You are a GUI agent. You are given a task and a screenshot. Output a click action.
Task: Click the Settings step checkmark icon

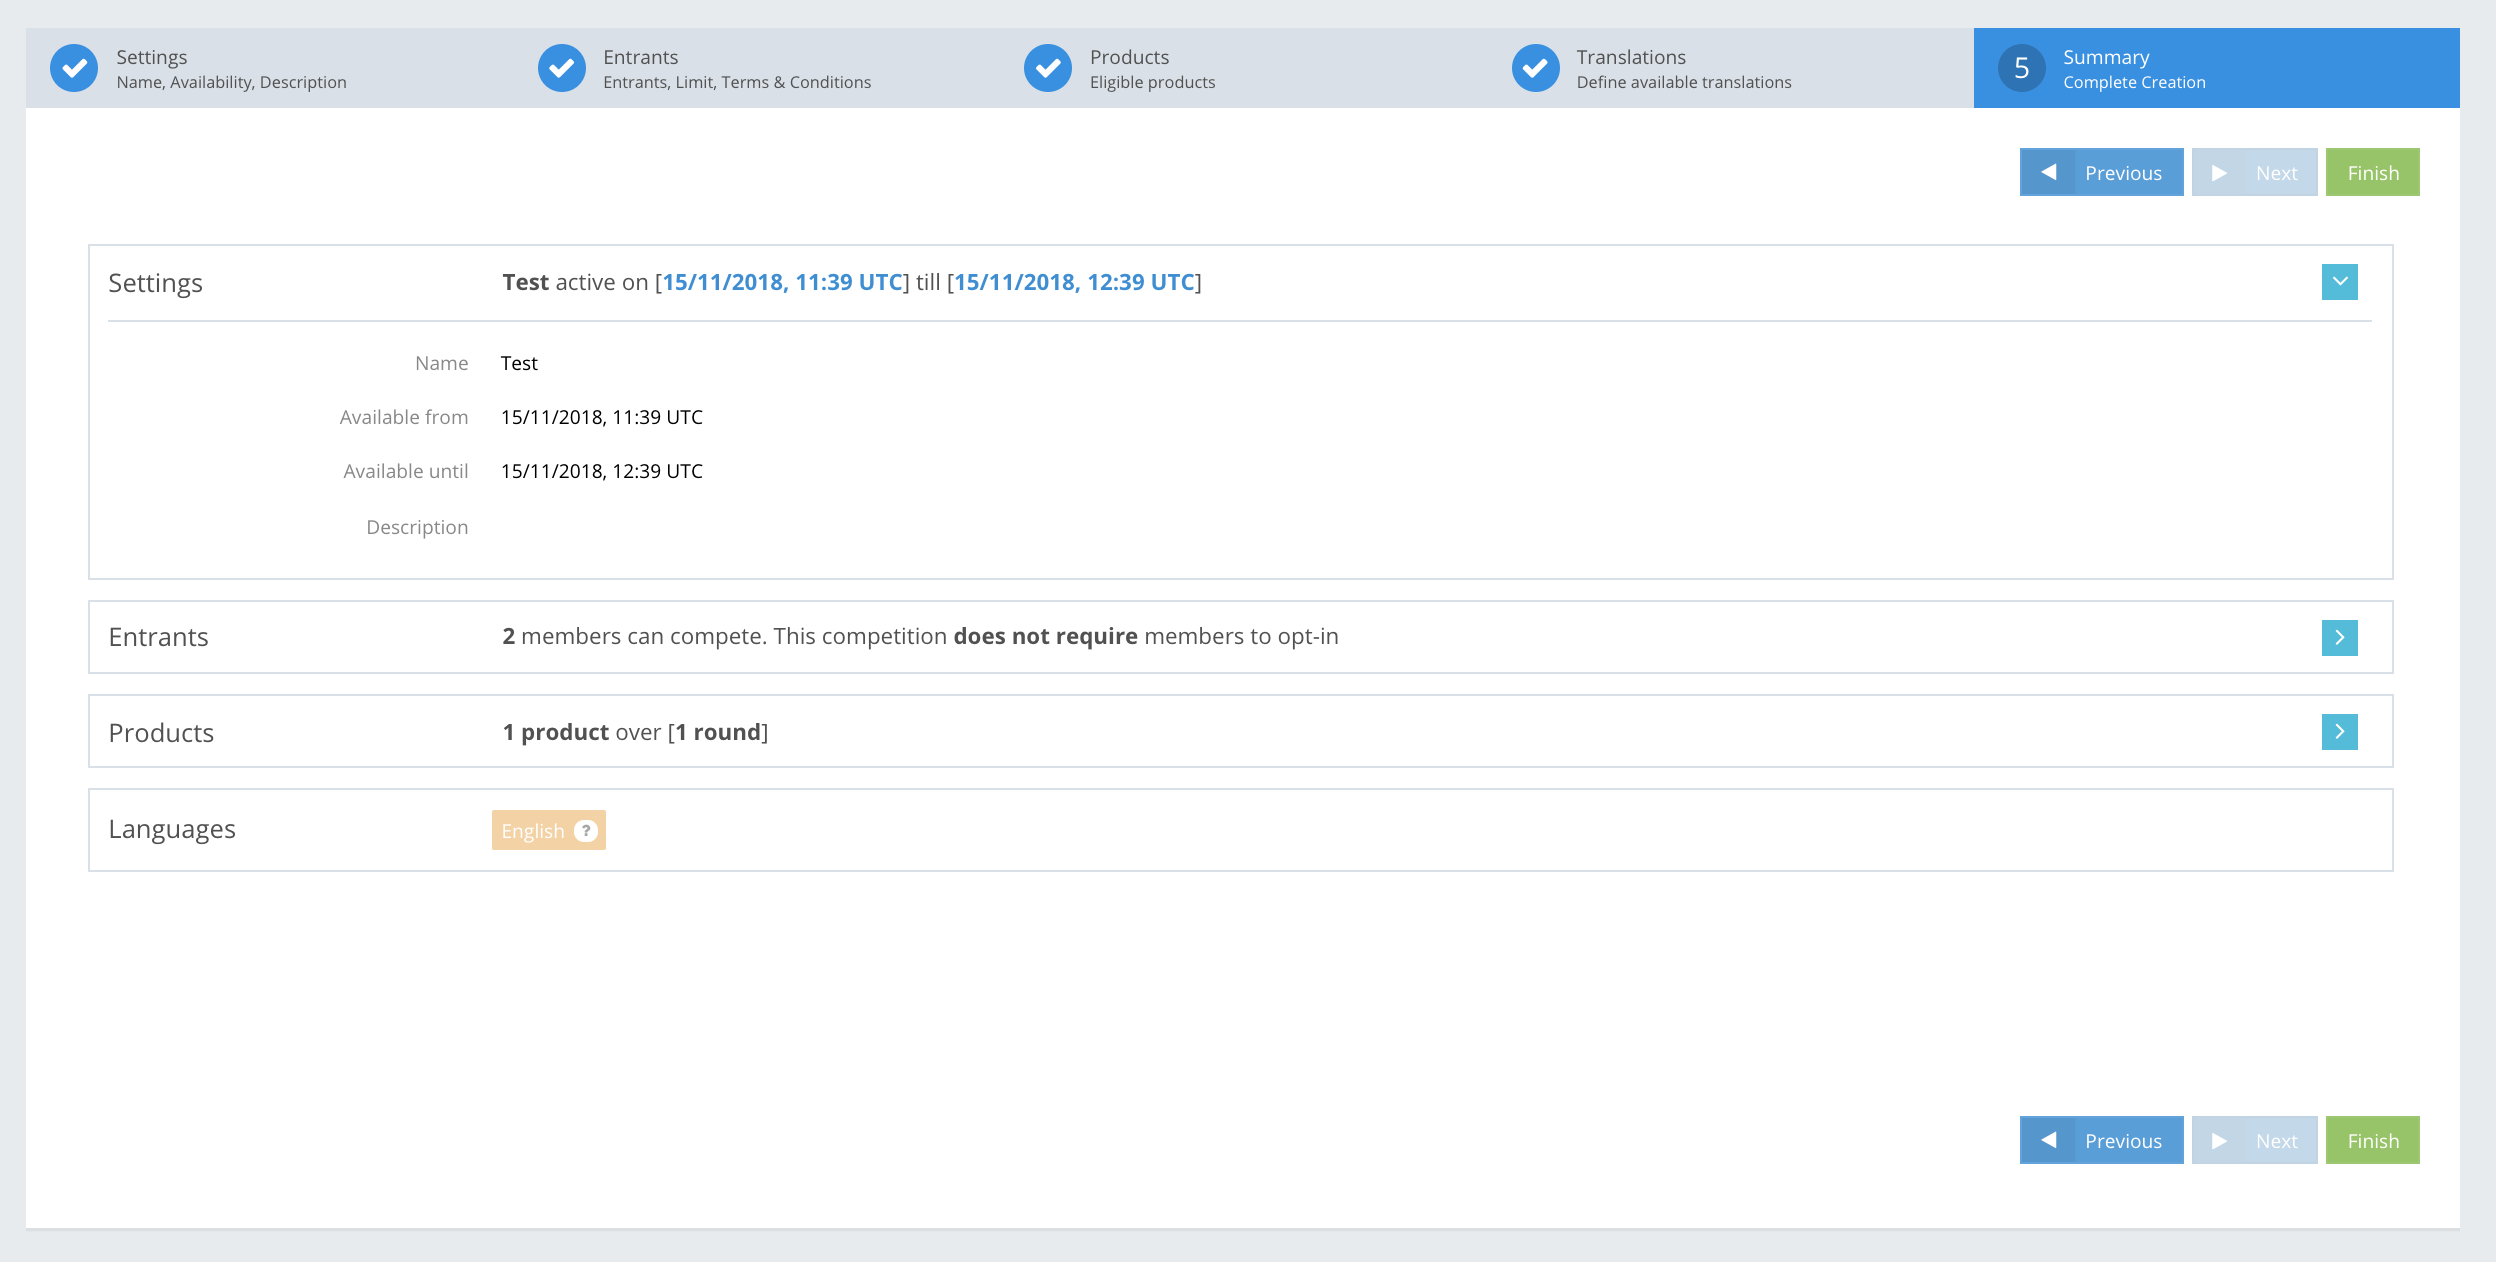coord(74,68)
